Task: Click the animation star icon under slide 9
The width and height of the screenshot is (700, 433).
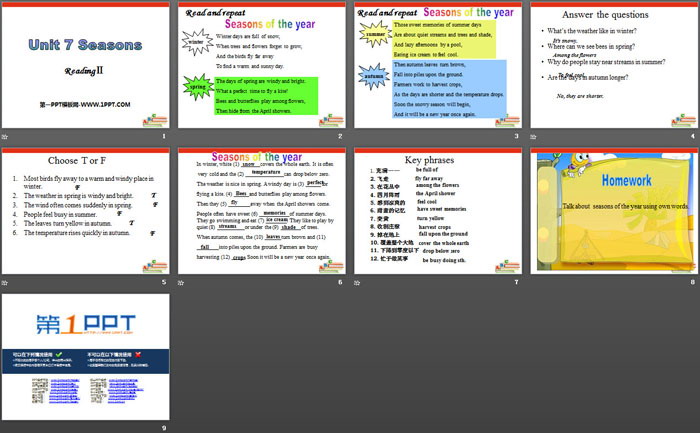Action: tap(6, 428)
